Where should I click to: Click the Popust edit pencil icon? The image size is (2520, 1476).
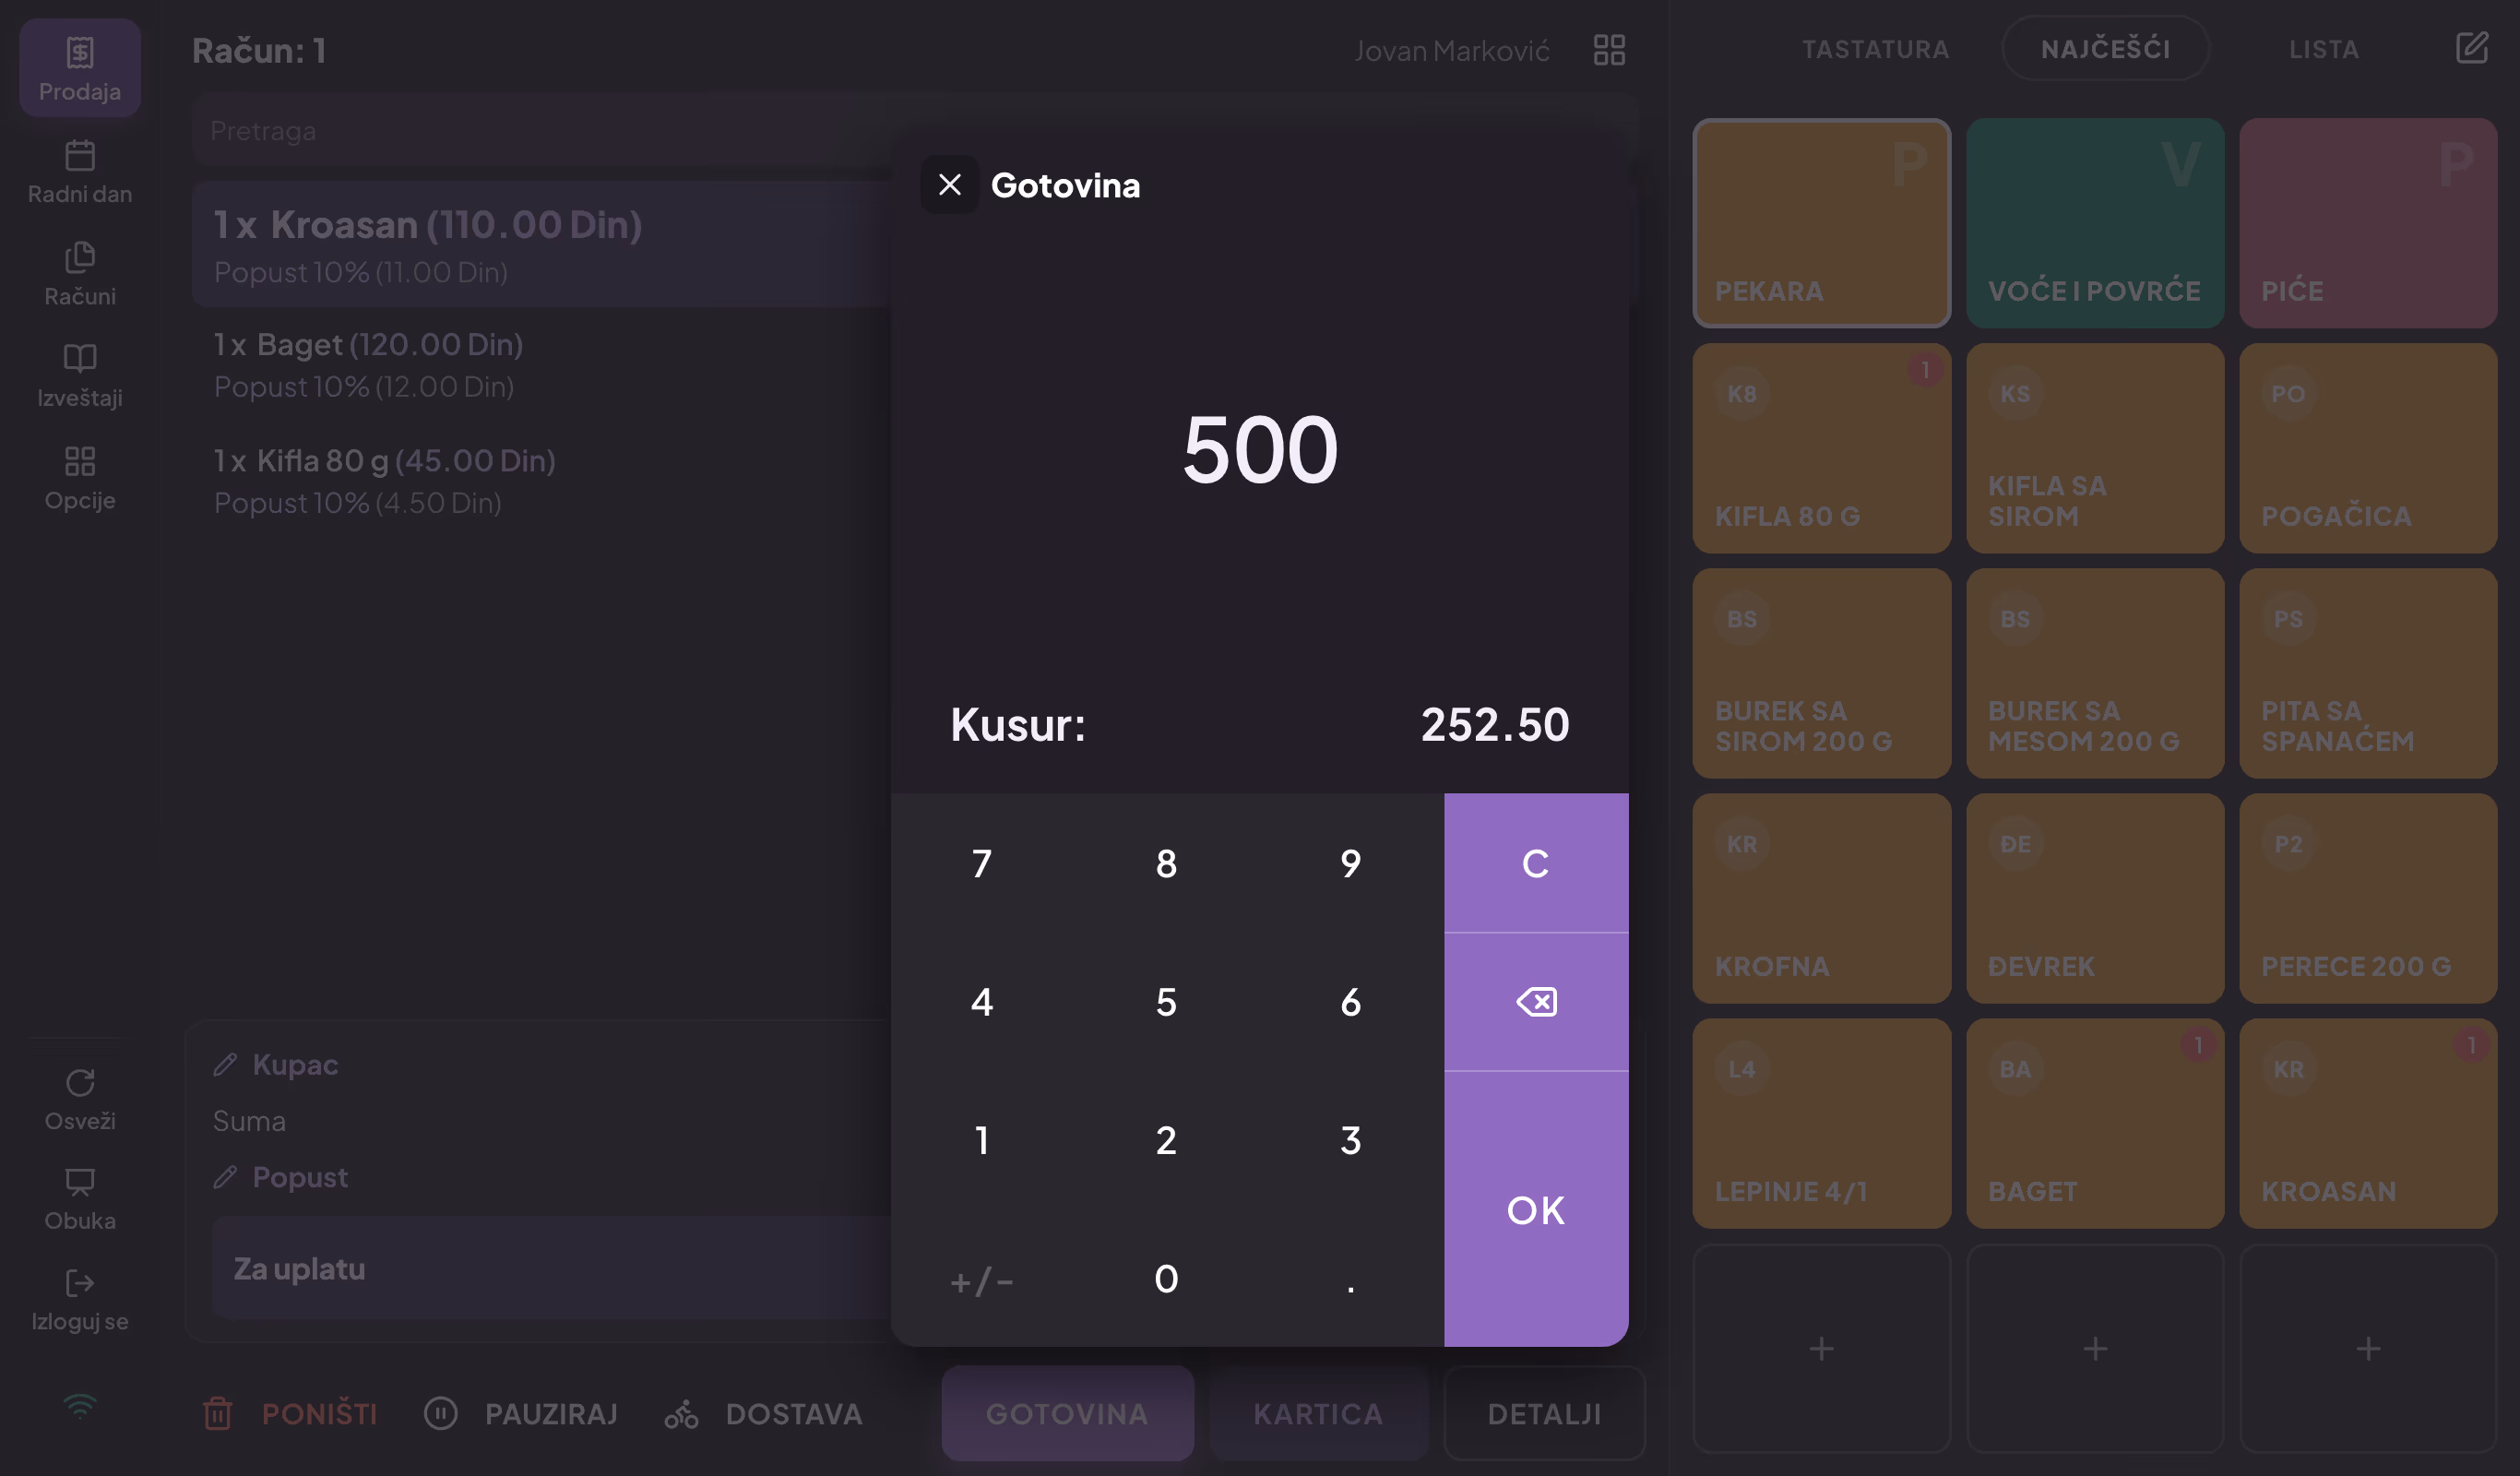(225, 1177)
